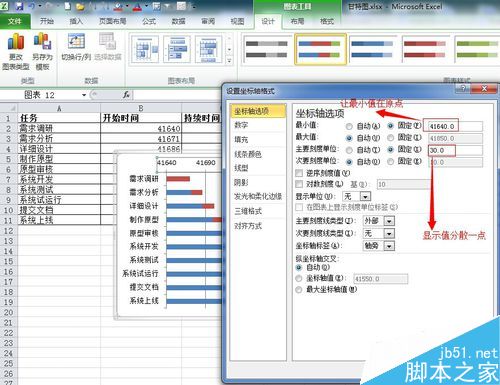Select maximum axis value (最大坐标轴值) radio
The width and height of the screenshot is (500, 385).
[x=299, y=290]
